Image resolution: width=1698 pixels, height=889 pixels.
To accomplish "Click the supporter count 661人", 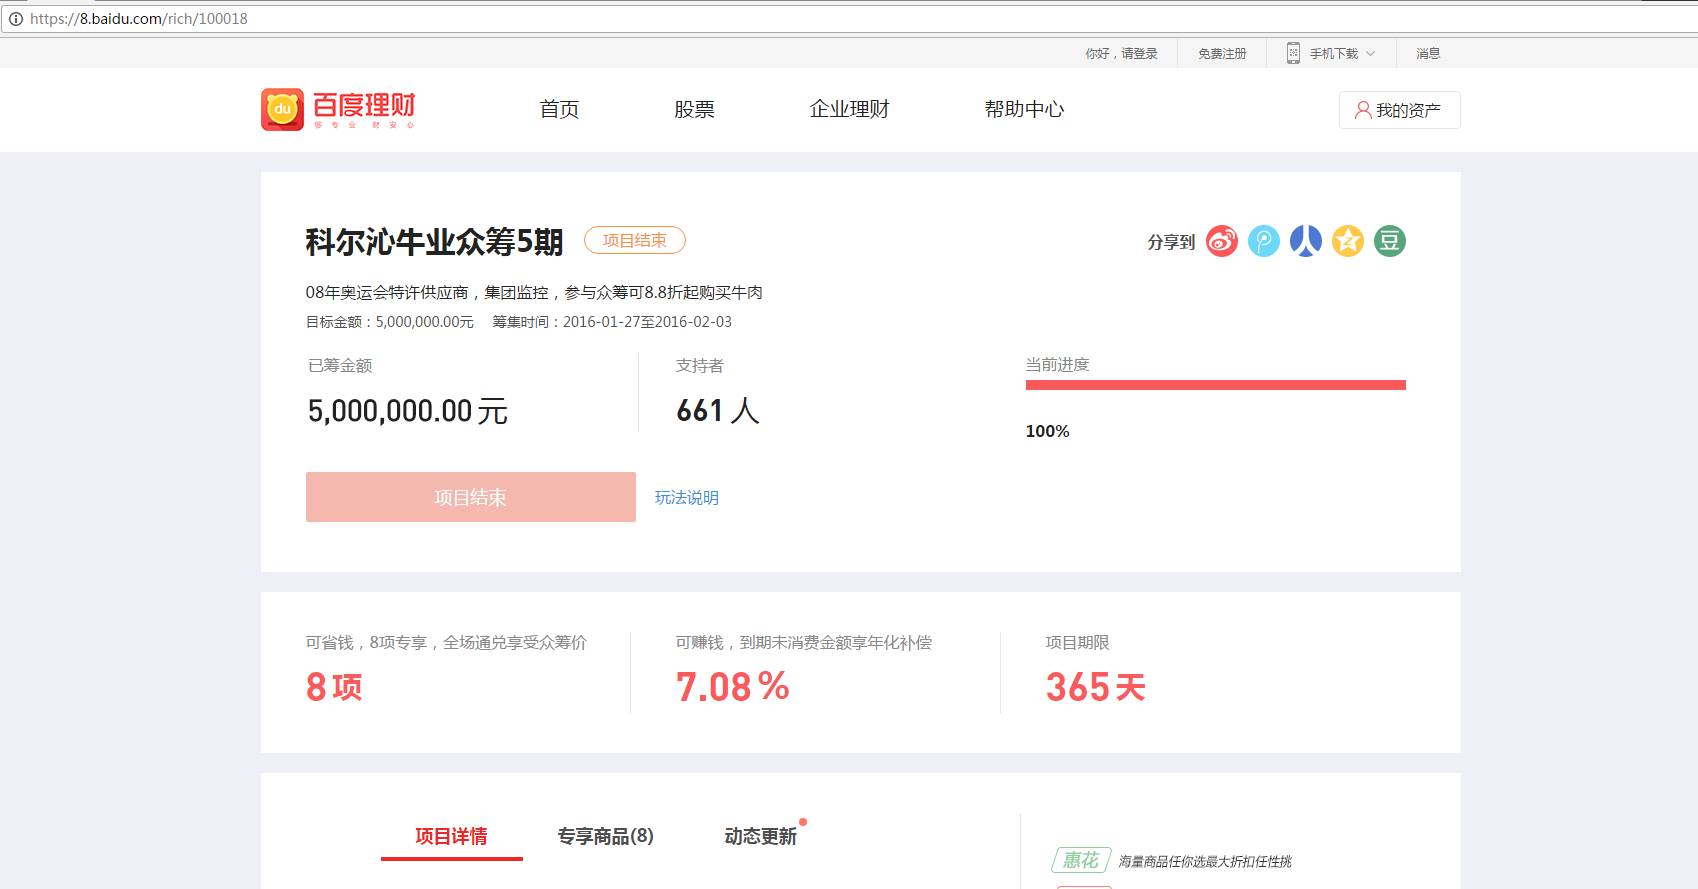I will (718, 411).
